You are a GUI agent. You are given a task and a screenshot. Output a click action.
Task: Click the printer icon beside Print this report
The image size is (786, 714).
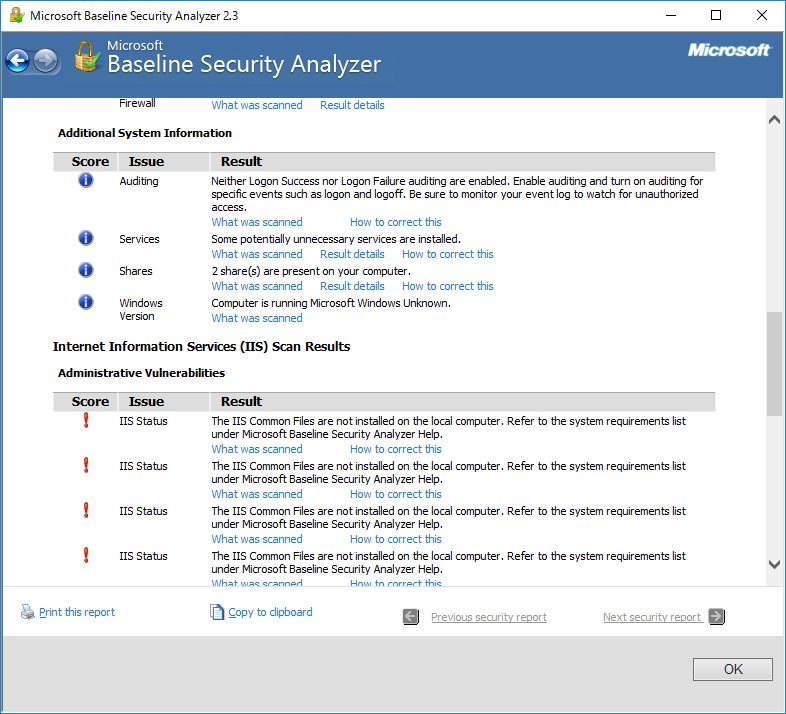pos(28,612)
